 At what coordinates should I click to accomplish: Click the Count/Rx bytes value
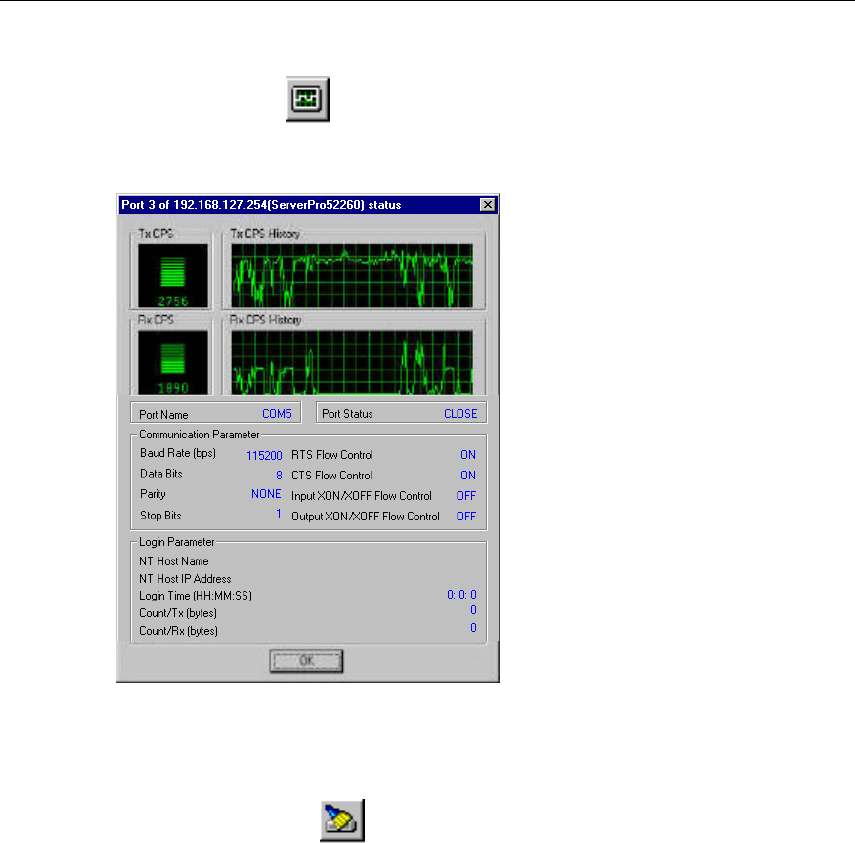473,628
